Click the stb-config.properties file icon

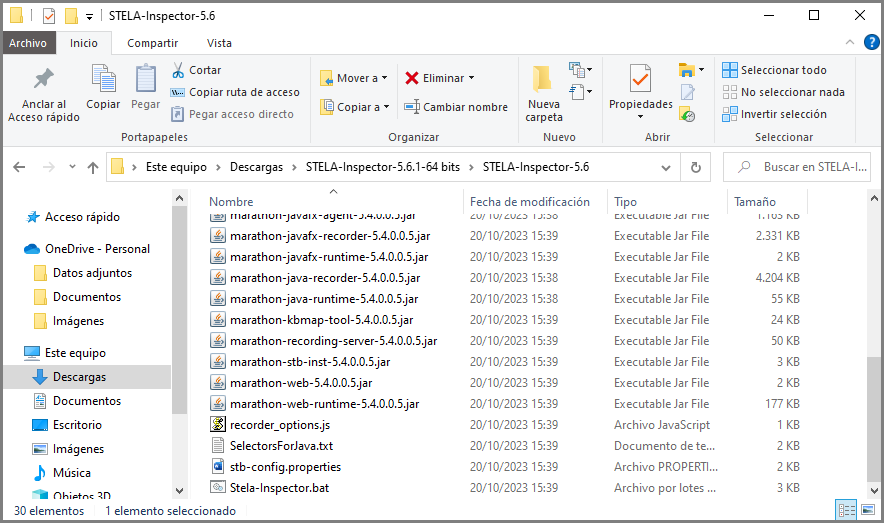point(218,467)
